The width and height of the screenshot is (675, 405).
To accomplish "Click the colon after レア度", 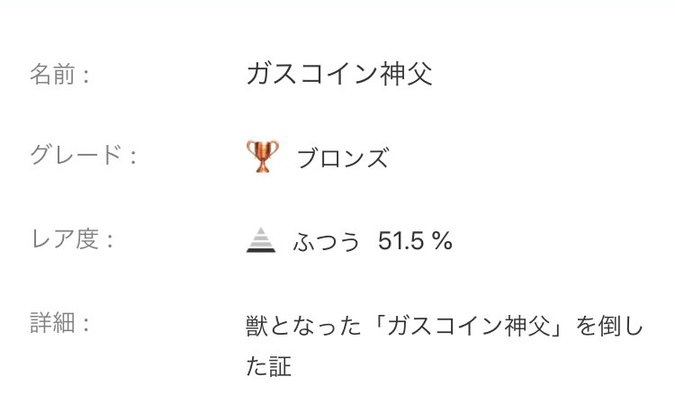I will point(108,241).
